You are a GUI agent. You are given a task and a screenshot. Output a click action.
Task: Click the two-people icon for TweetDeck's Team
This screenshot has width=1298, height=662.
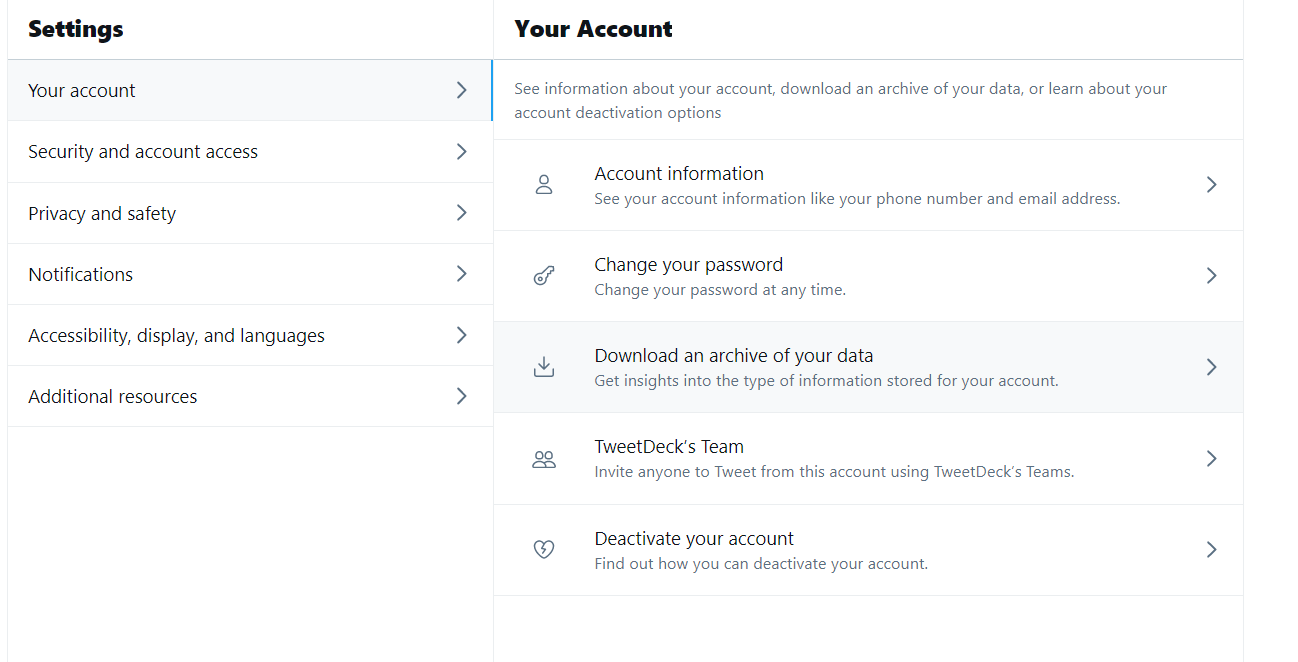coord(544,459)
